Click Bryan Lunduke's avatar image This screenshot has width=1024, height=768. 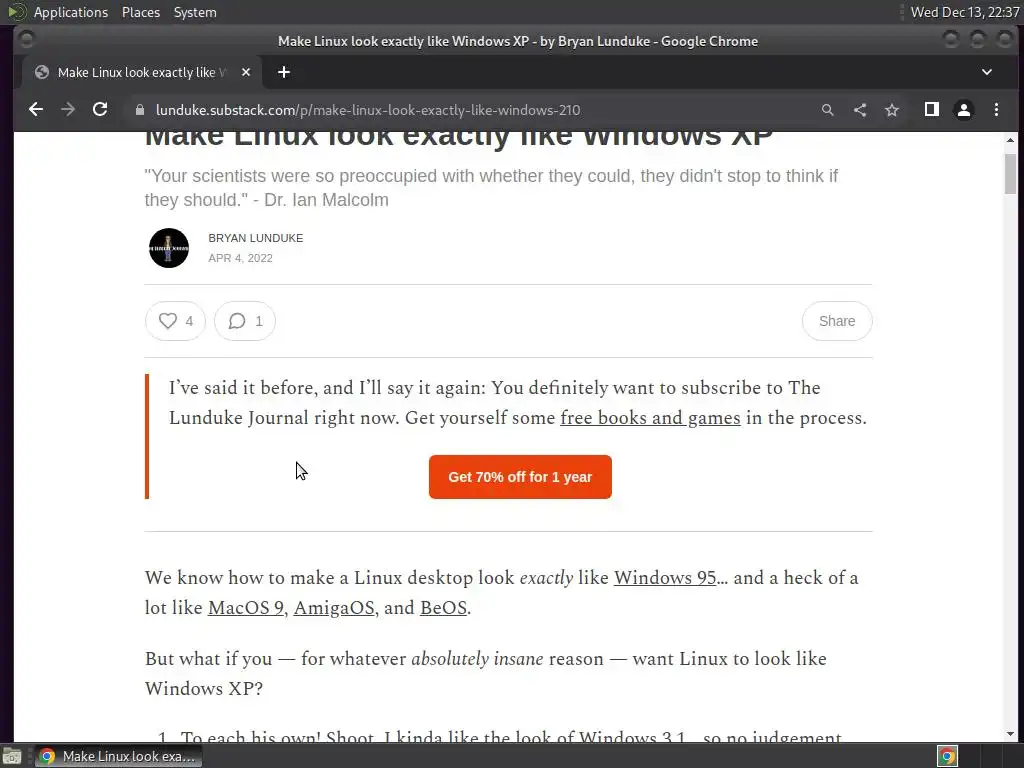coord(168,248)
